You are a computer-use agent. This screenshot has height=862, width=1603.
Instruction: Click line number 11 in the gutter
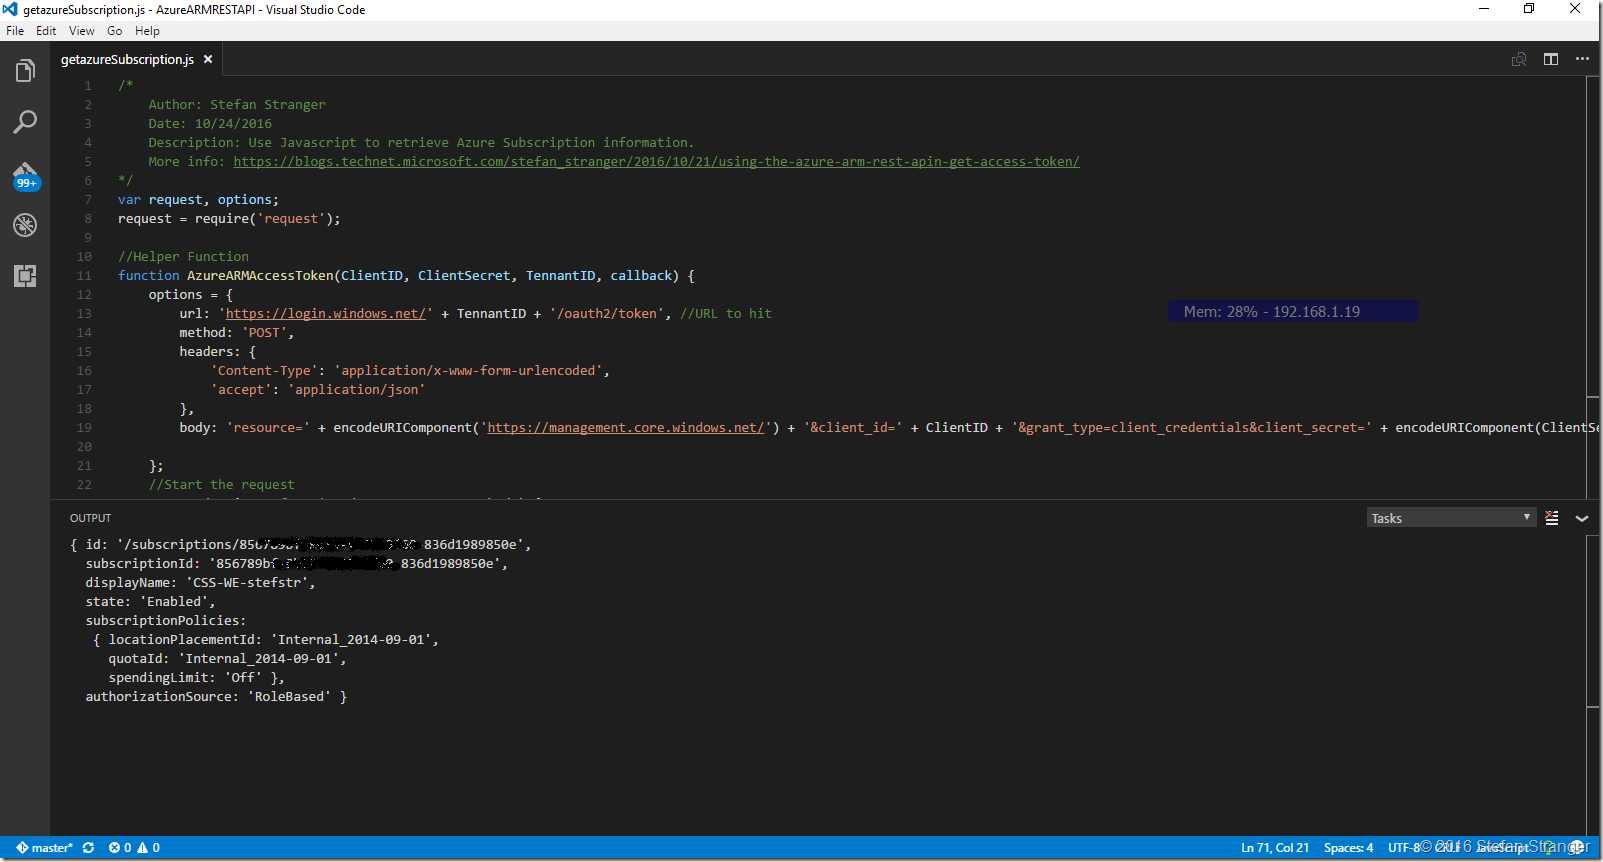(84, 275)
